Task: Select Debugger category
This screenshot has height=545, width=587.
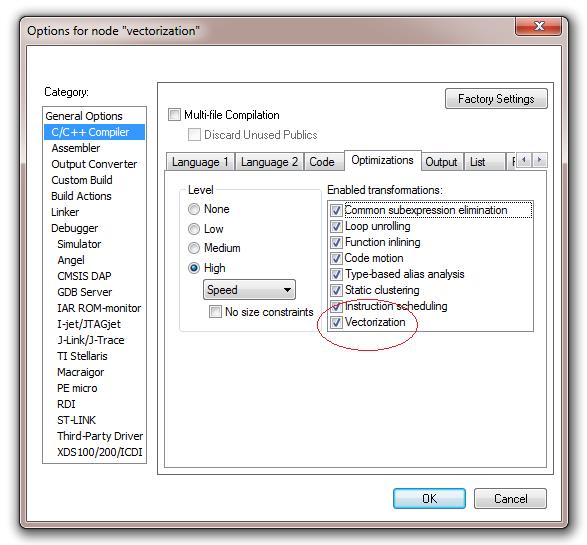Action: point(74,228)
